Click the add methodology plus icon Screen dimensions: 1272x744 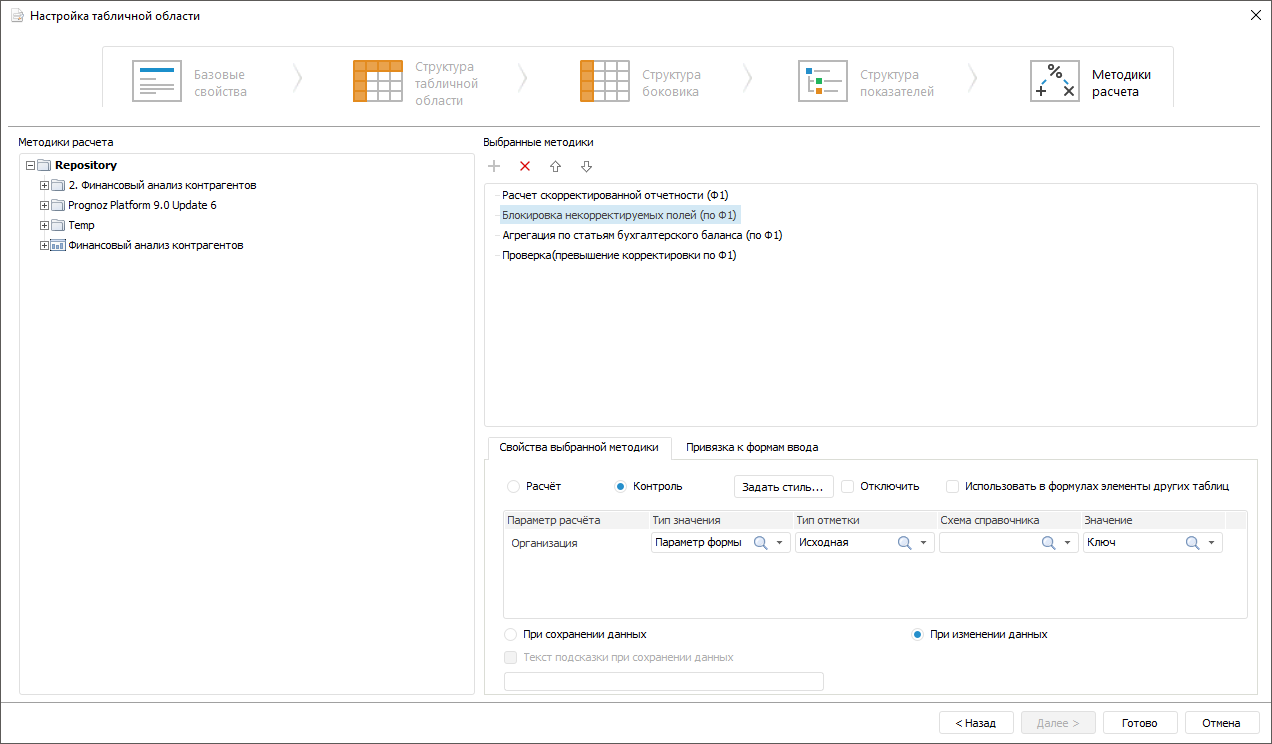click(494, 166)
